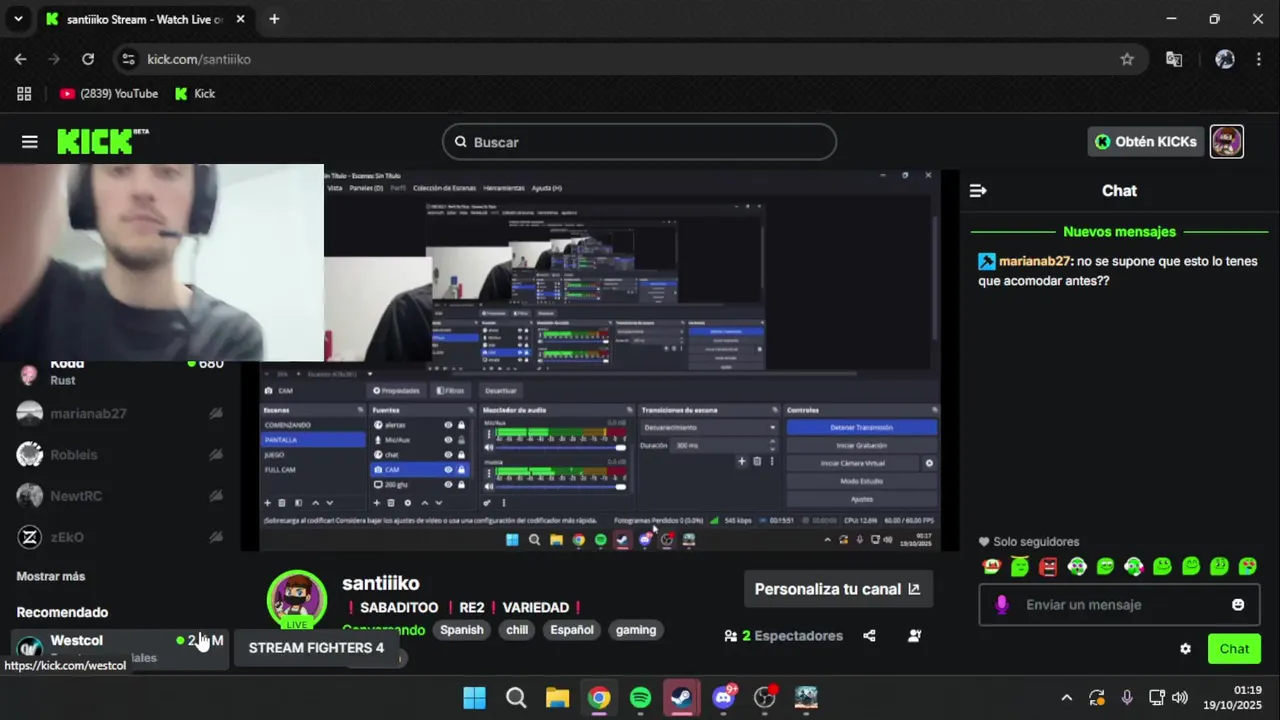Toggle visibility eye for chat source in streamed OBS
Image resolution: width=1280 pixels, height=720 pixels.
(x=448, y=455)
